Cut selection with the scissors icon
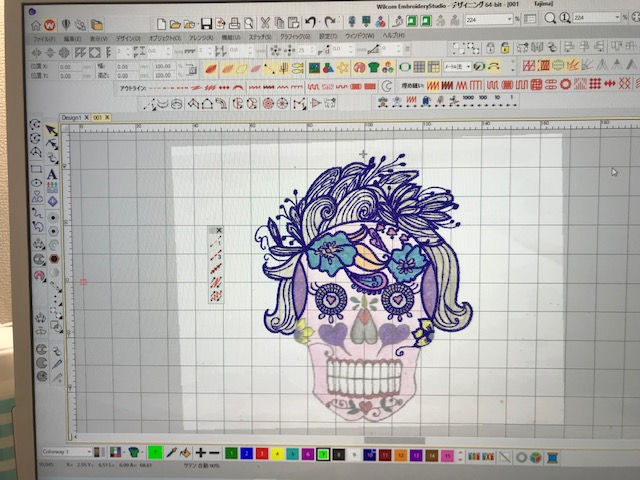 (265, 22)
